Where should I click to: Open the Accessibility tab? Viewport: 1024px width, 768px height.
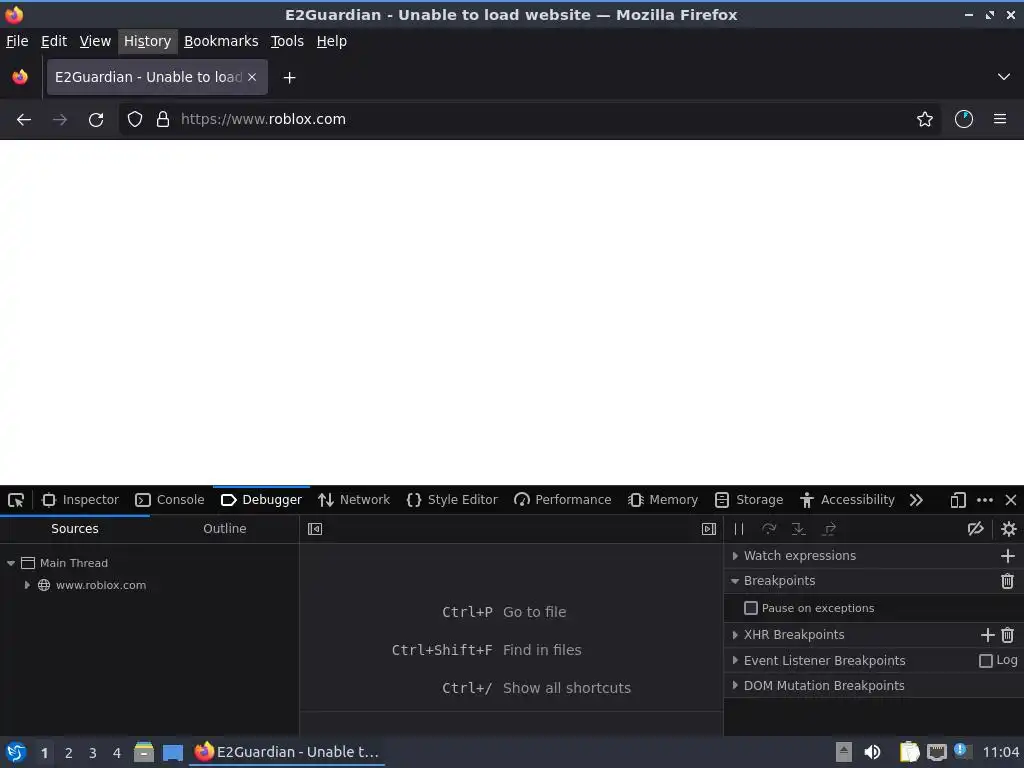[847, 500]
